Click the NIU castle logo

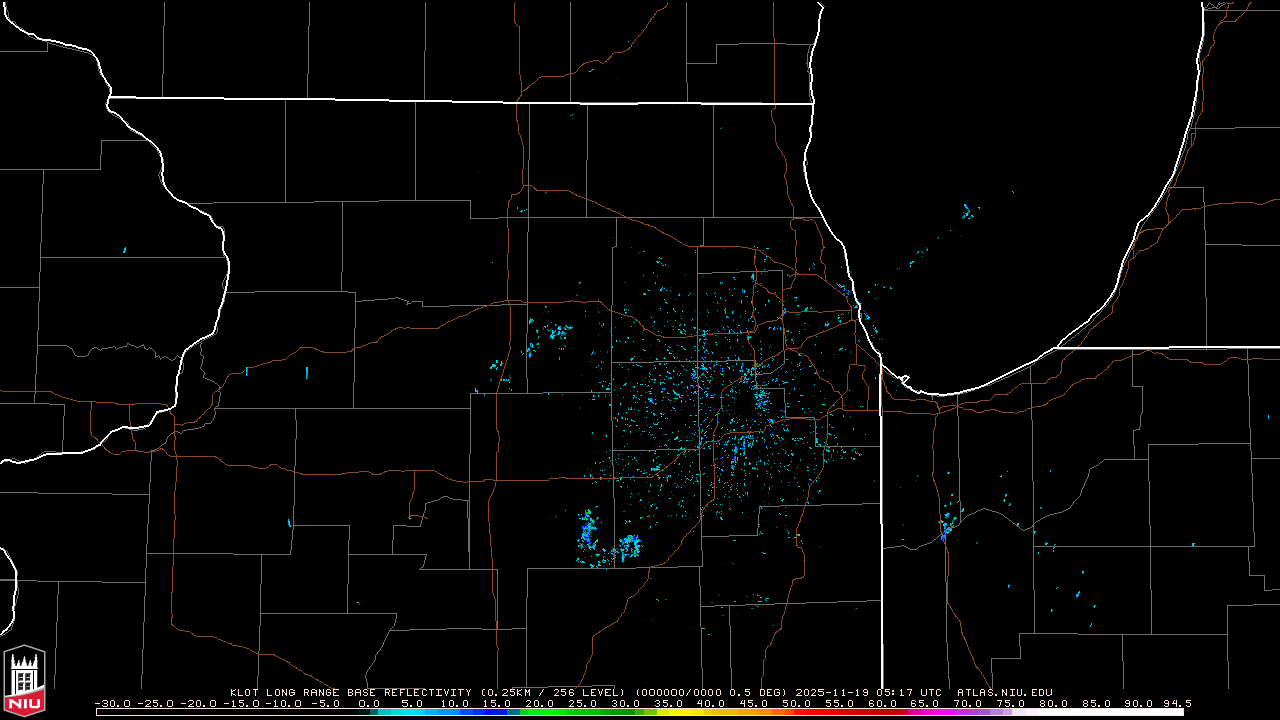click(x=24, y=681)
